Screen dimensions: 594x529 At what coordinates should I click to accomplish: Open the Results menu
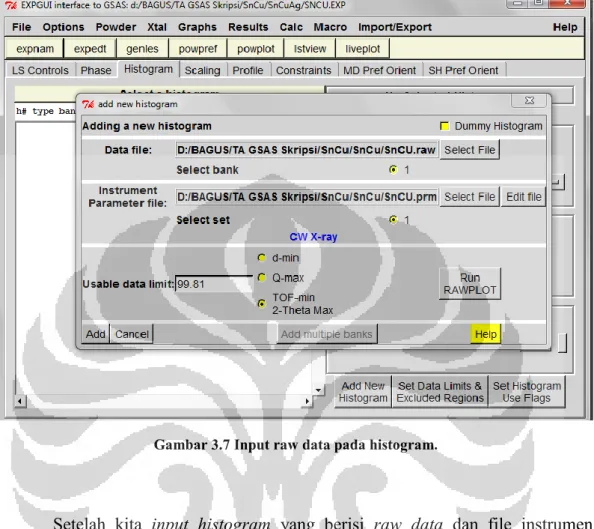248,27
